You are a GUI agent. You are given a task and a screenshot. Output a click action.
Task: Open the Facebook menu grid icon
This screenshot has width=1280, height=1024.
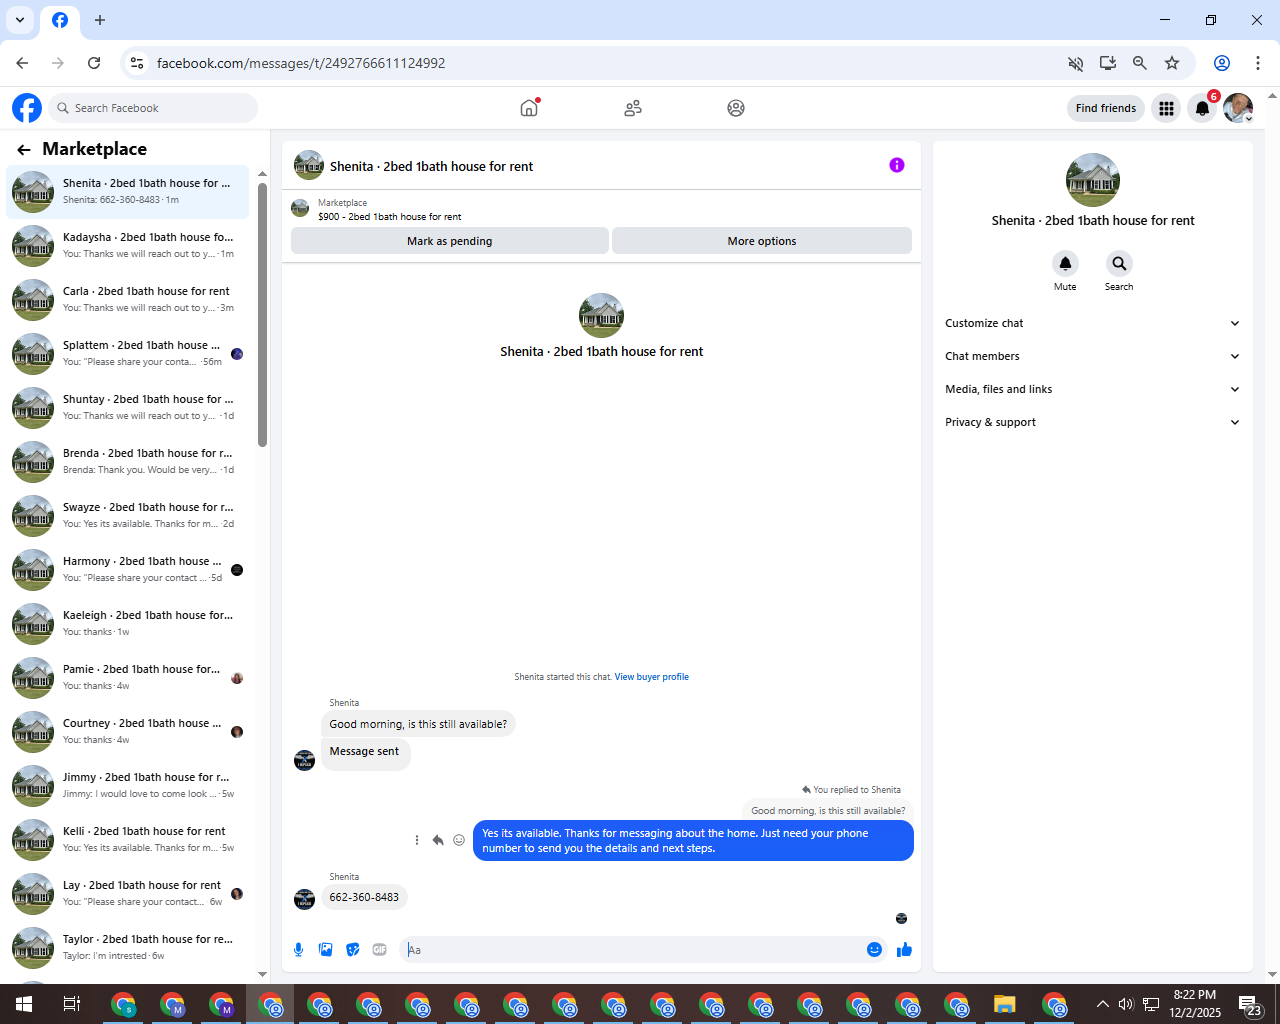(1166, 108)
